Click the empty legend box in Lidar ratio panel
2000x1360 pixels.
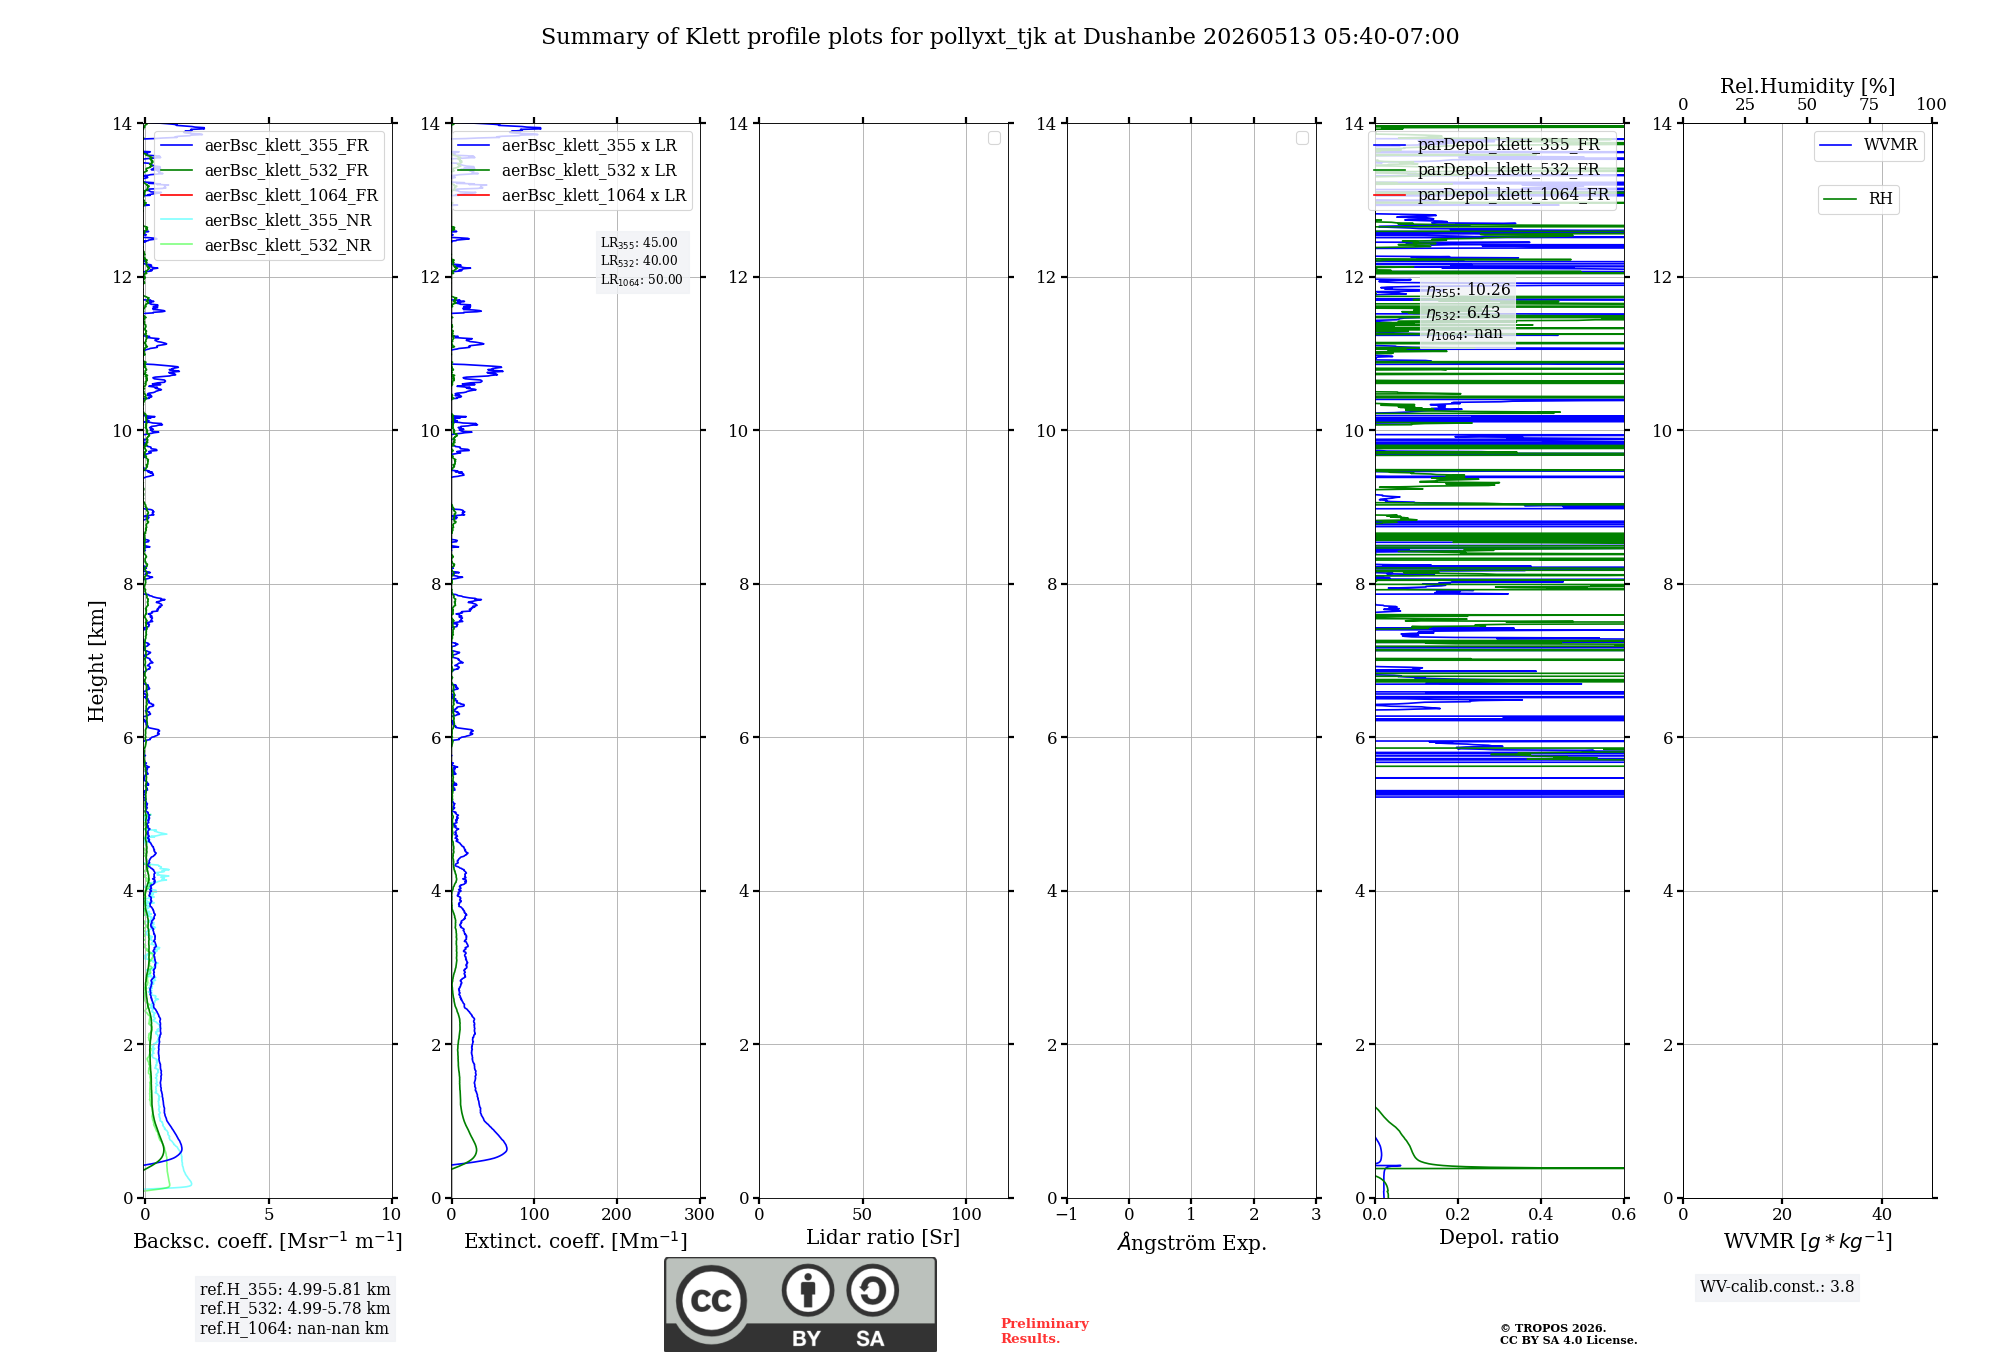click(x=994, y=138)
